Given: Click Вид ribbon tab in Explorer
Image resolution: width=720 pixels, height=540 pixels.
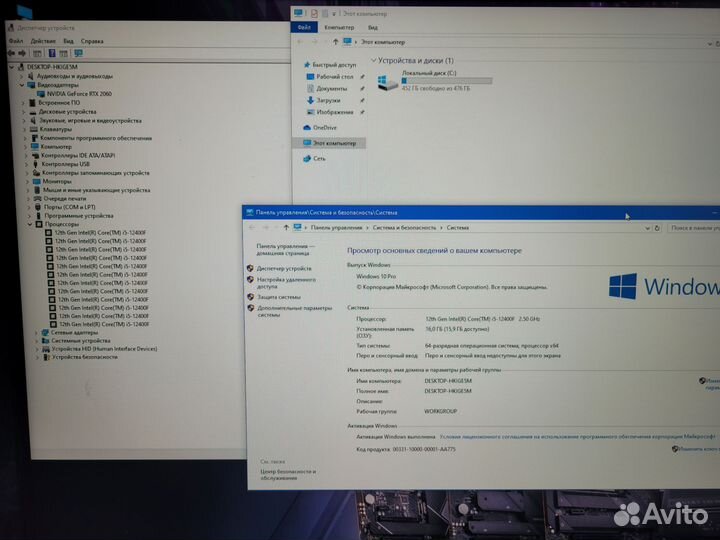Looking at the screenshot, I should (373, 28).
